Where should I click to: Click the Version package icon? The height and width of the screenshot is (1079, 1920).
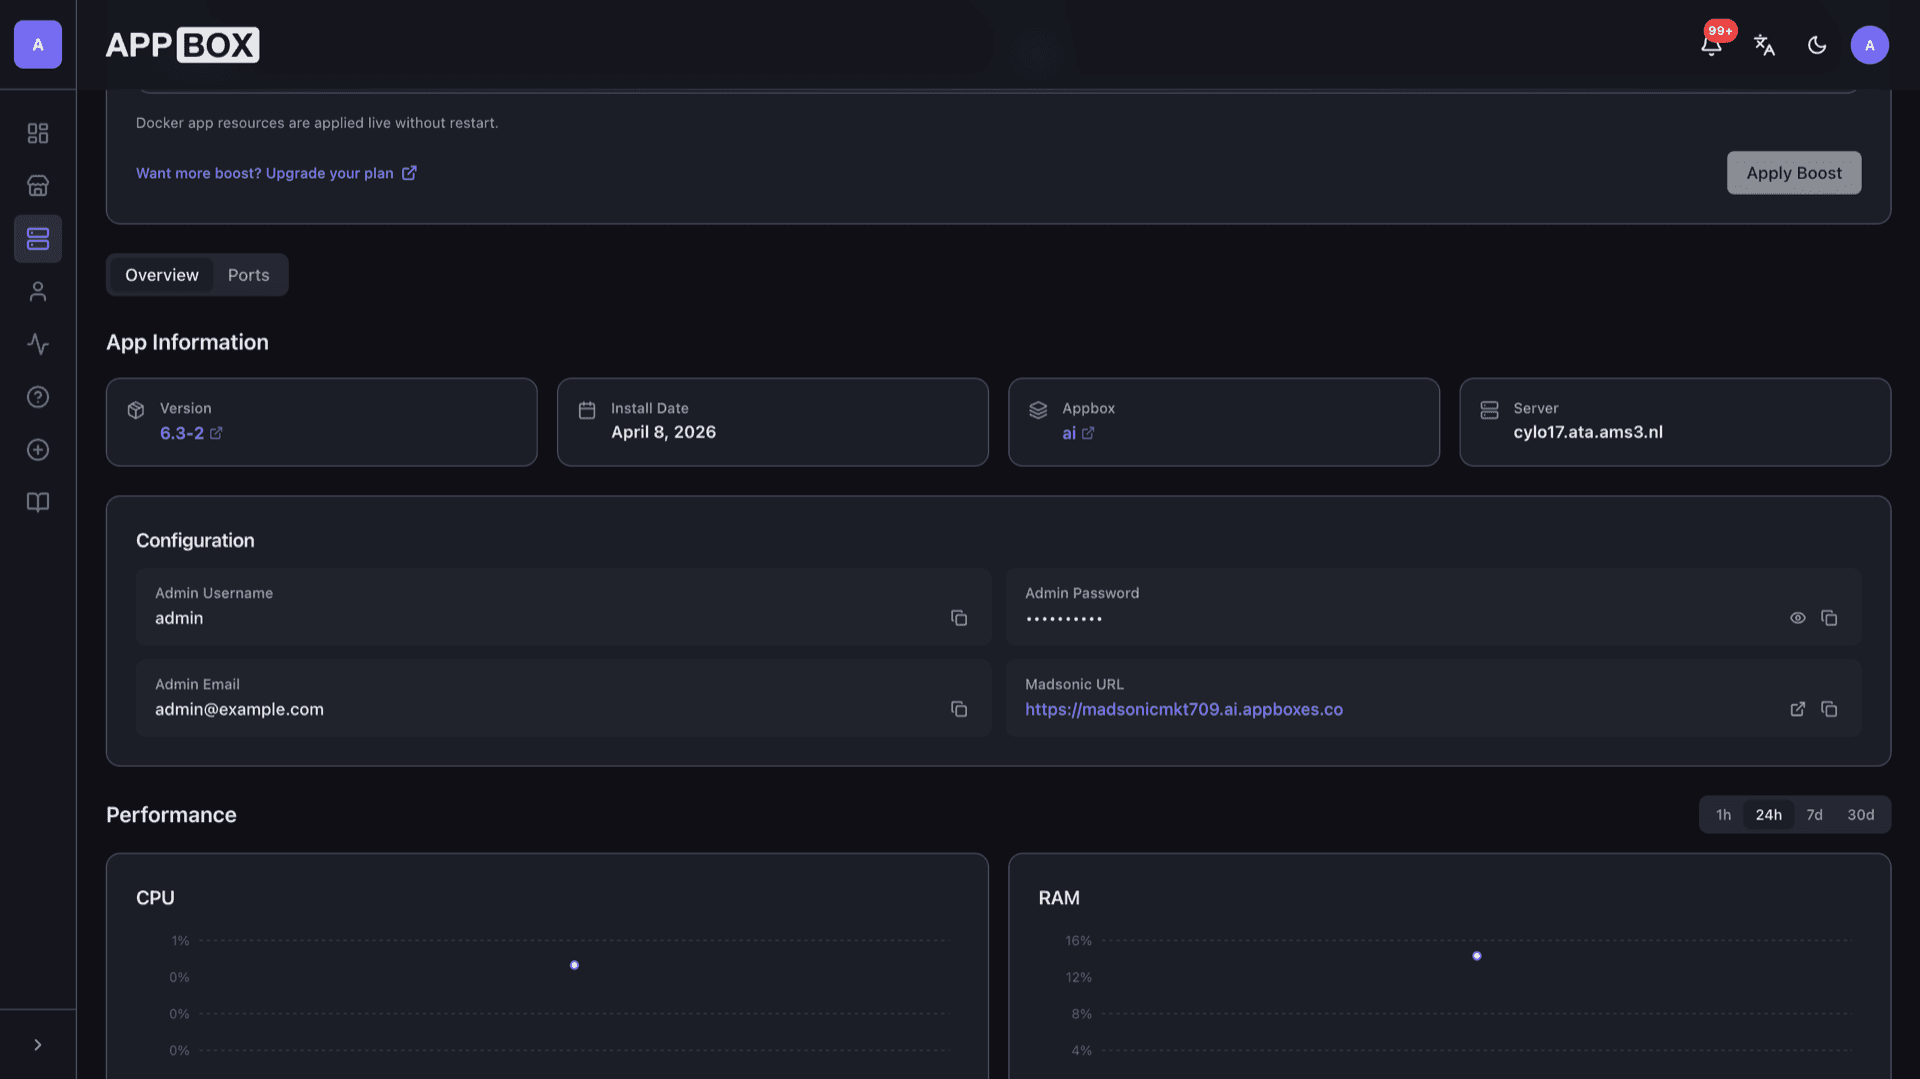coord(136,410)
